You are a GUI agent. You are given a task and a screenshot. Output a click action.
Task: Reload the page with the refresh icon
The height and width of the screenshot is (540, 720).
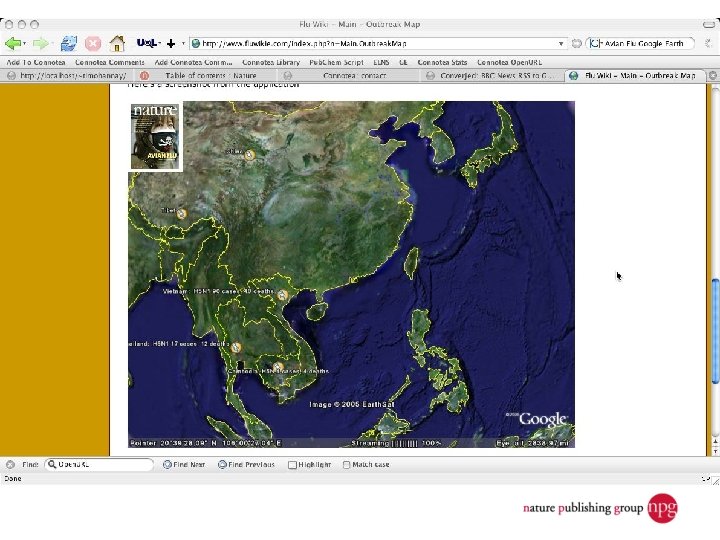click(x=68, y=44)
